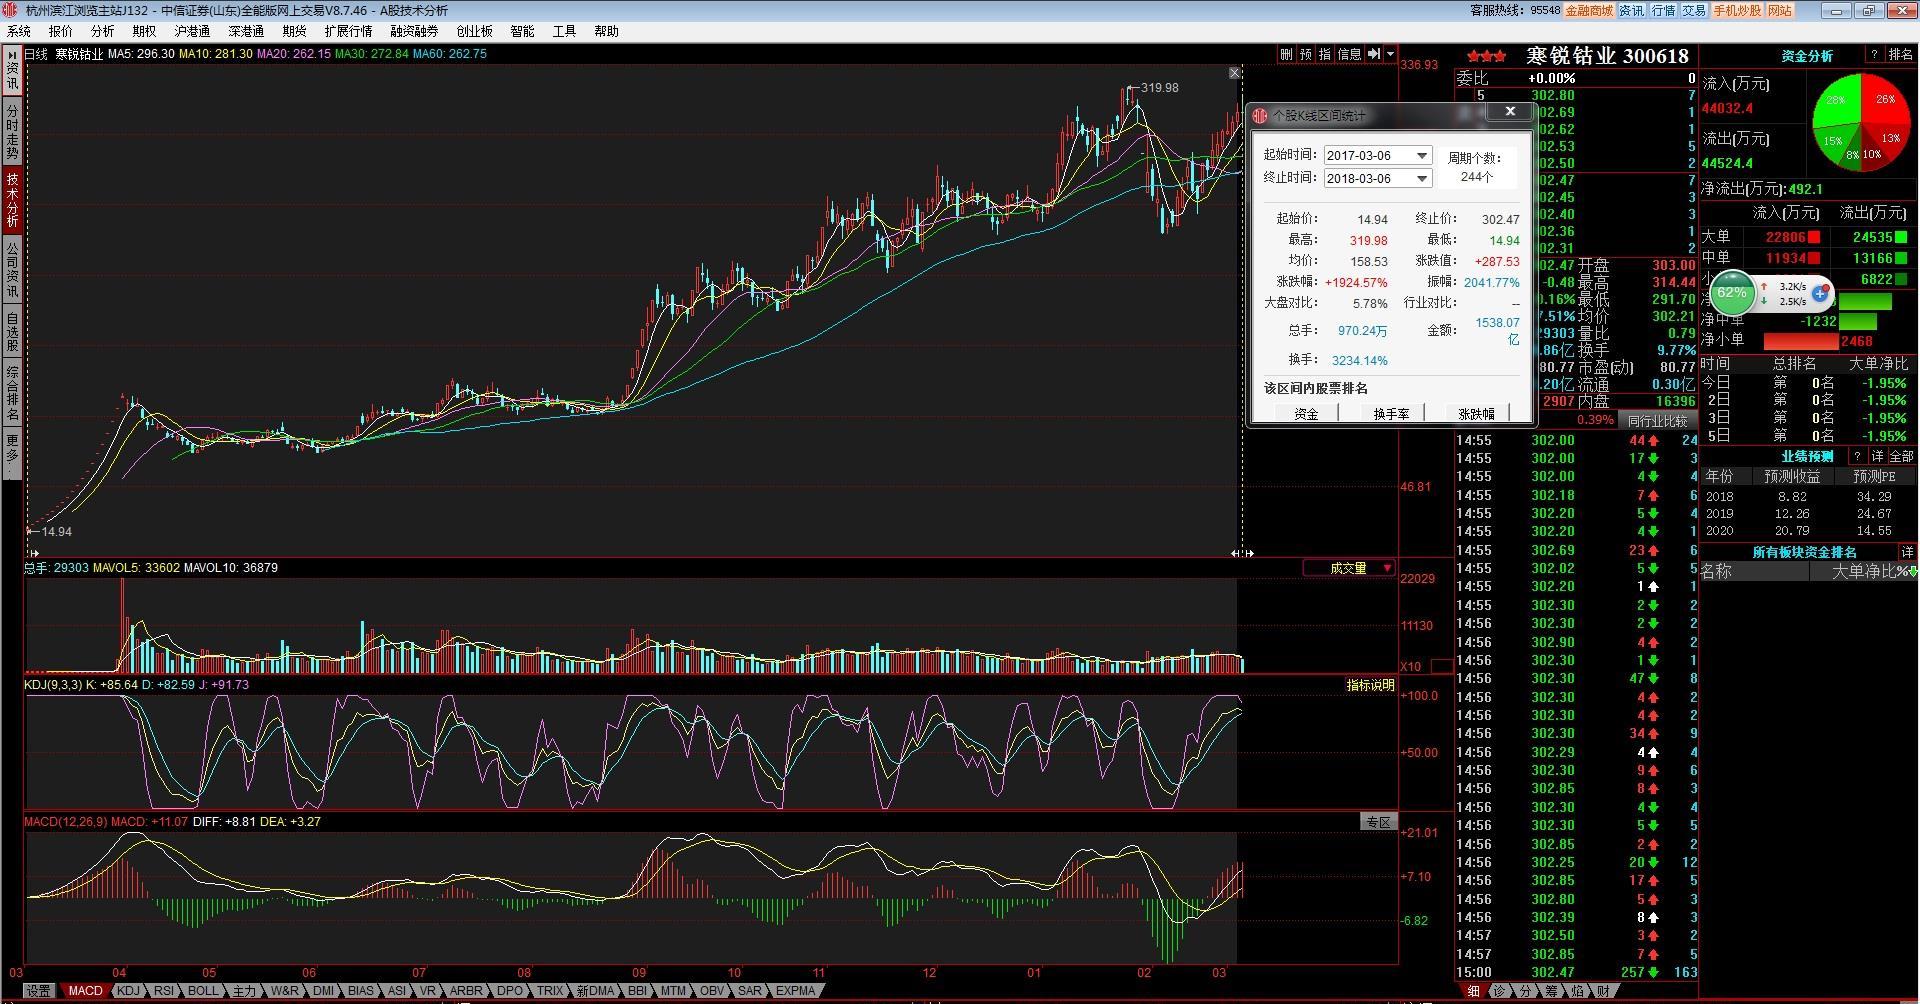The height and width of the screenshot is (1004, 1920).
Task: Open 分时走势 sidebar tab
Action: click(x=12, y=131)
